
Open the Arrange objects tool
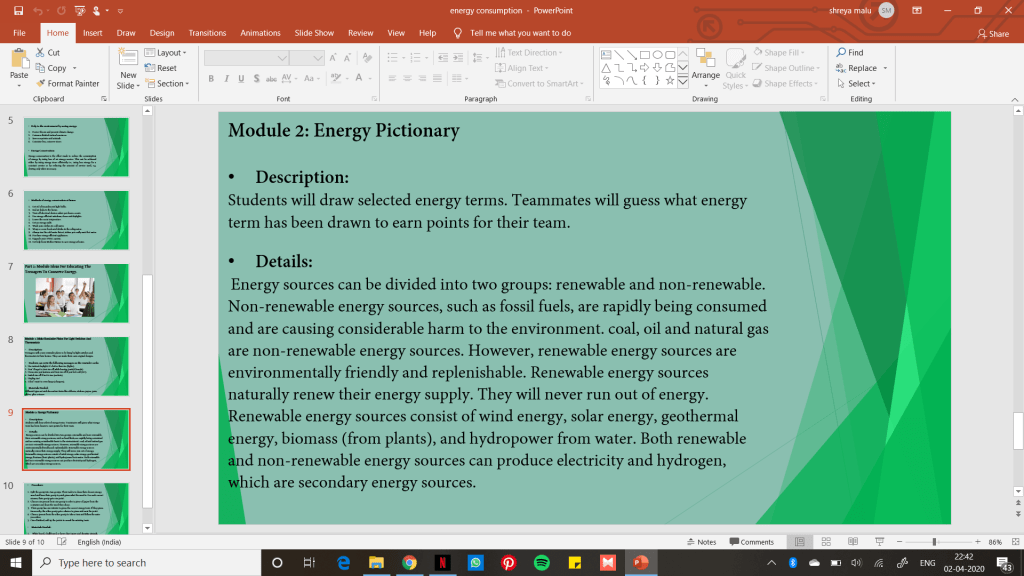pos(705,64)
